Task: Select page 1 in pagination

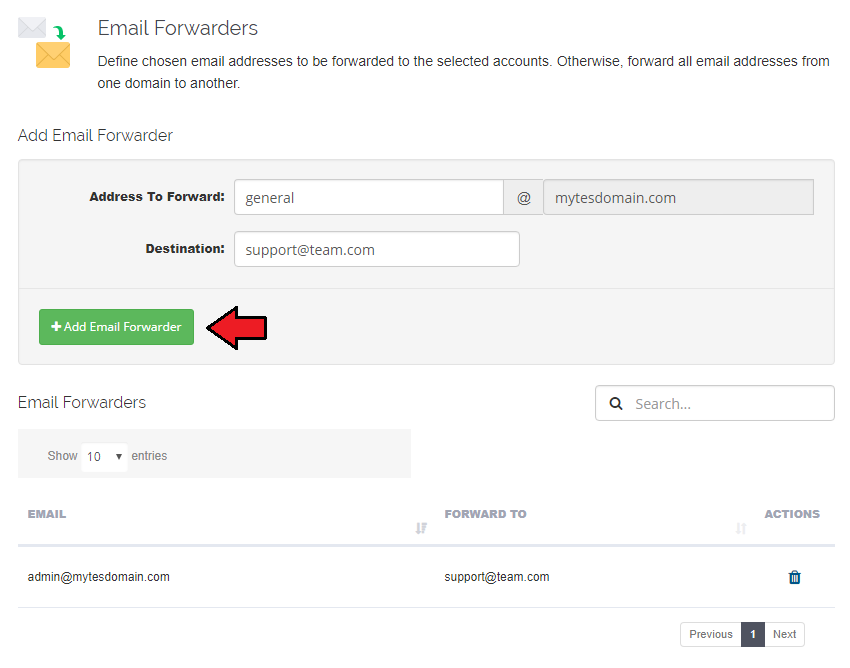Action: [752, 634]
